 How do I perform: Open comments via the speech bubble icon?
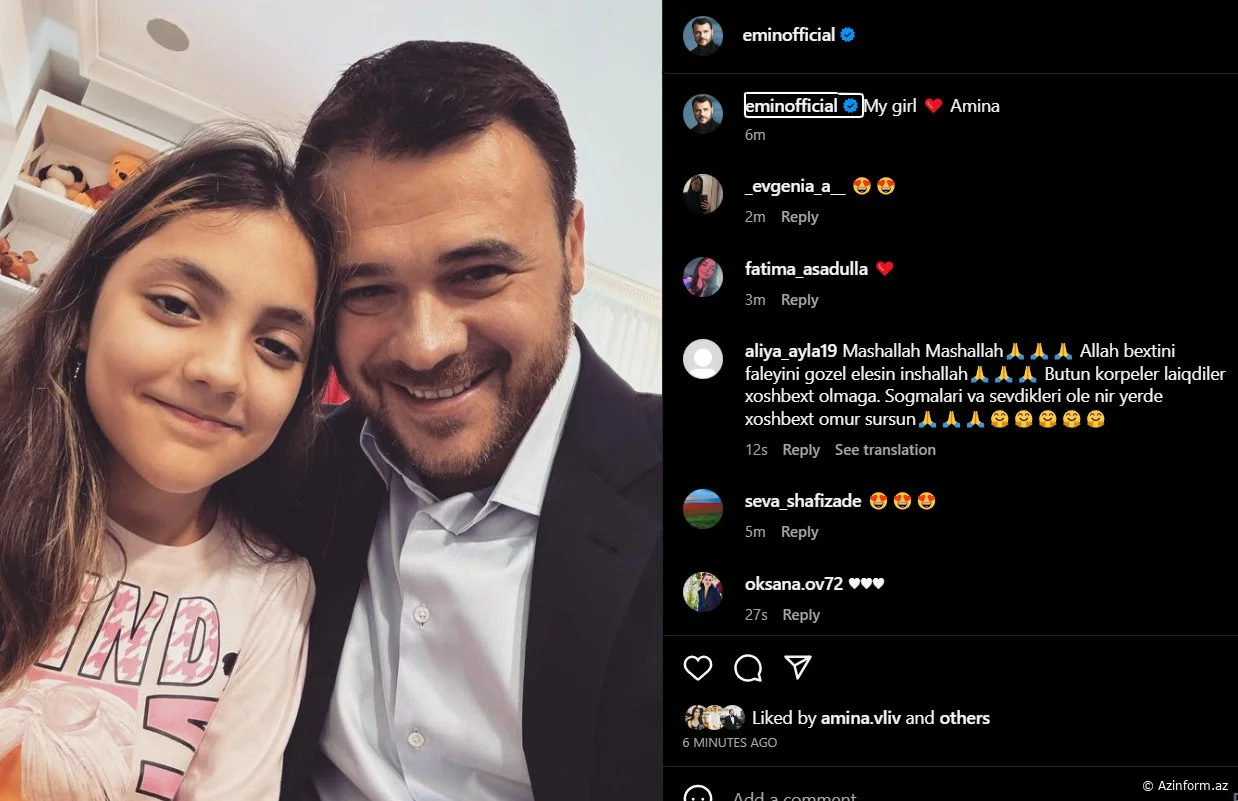pyautogui.click(x=748, y=668)
